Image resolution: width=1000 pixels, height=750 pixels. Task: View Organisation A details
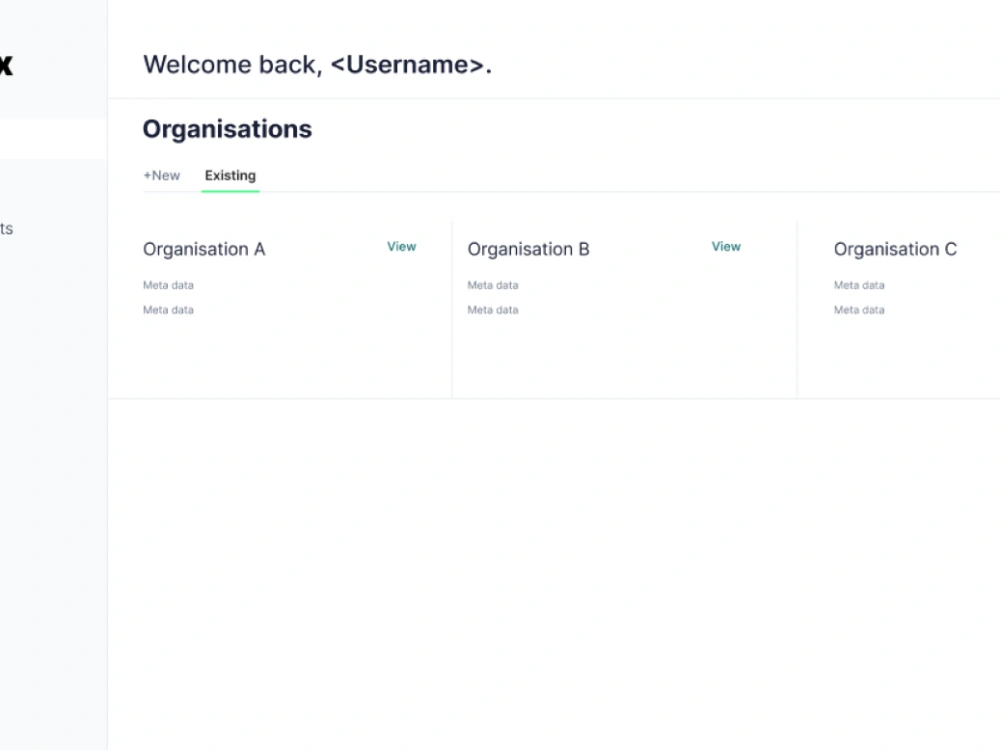[402, 247]
